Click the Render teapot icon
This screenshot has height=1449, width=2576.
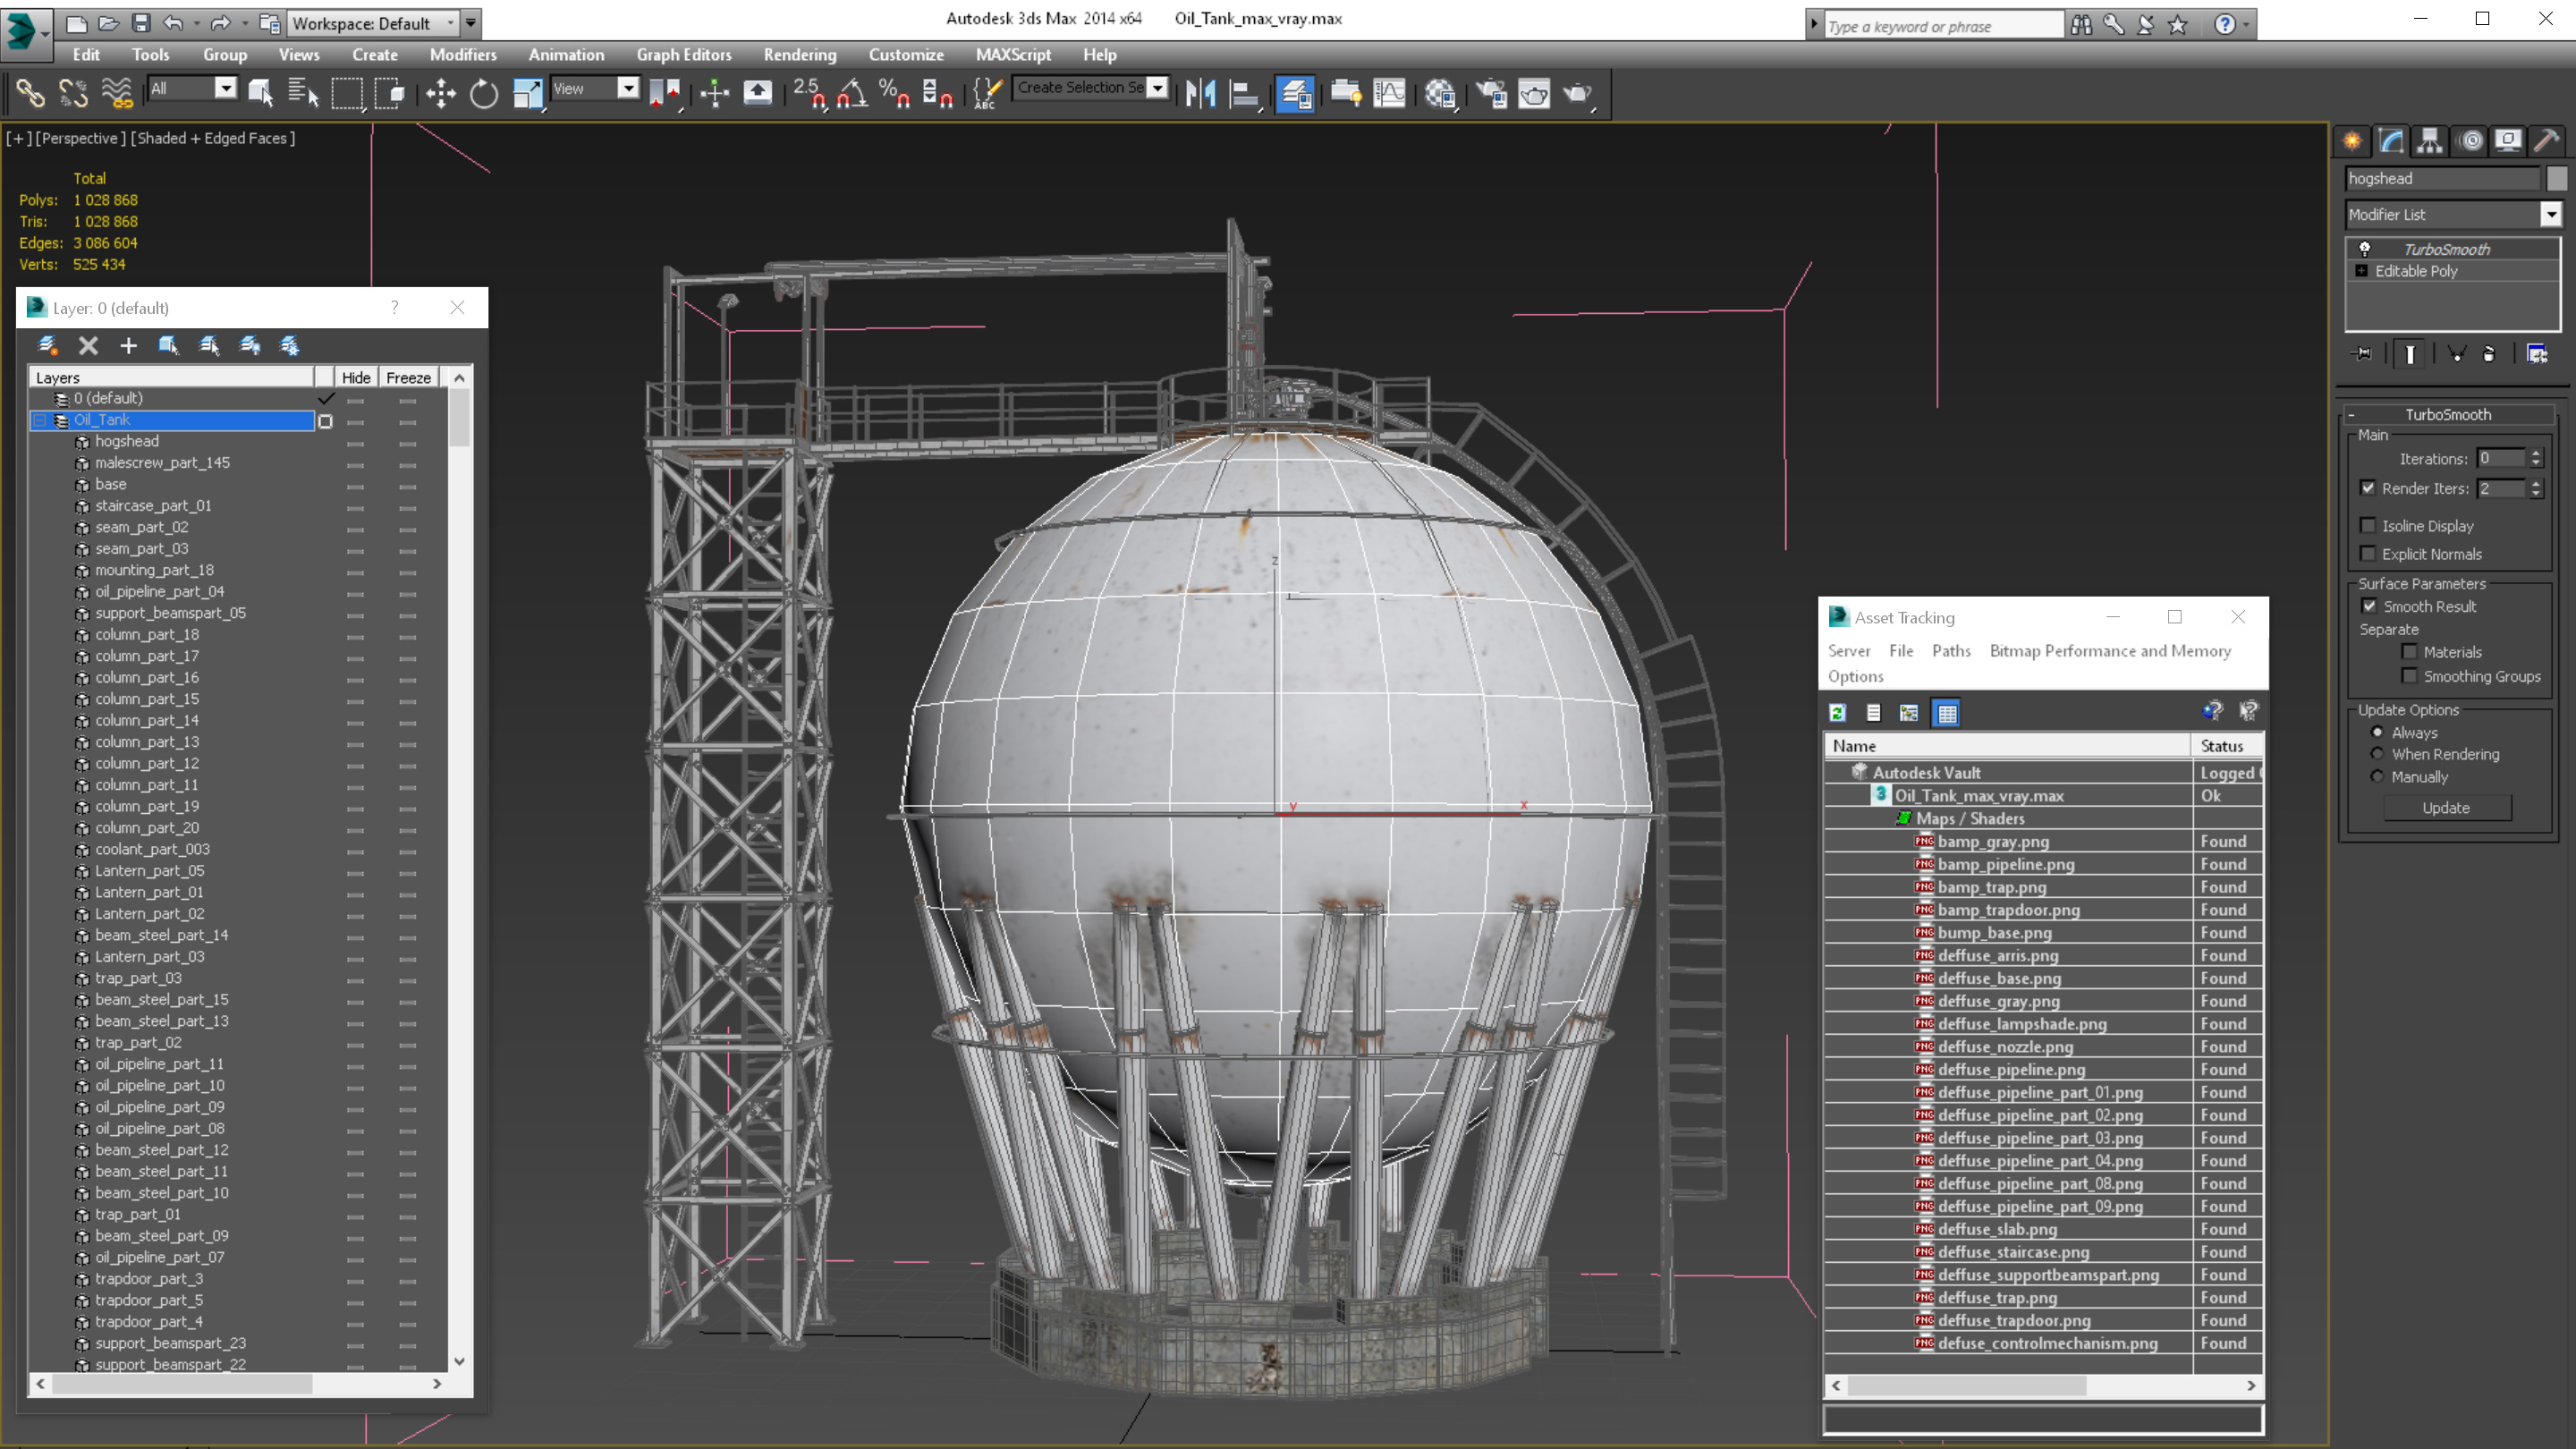click(x=1577, y=94)
